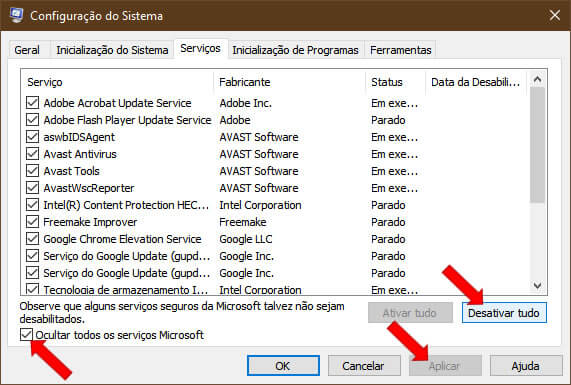Click "Adobe" manufacturer in Flash Player row
The height and width of the screenshot is (385, 571).
(x=235, y=120)
